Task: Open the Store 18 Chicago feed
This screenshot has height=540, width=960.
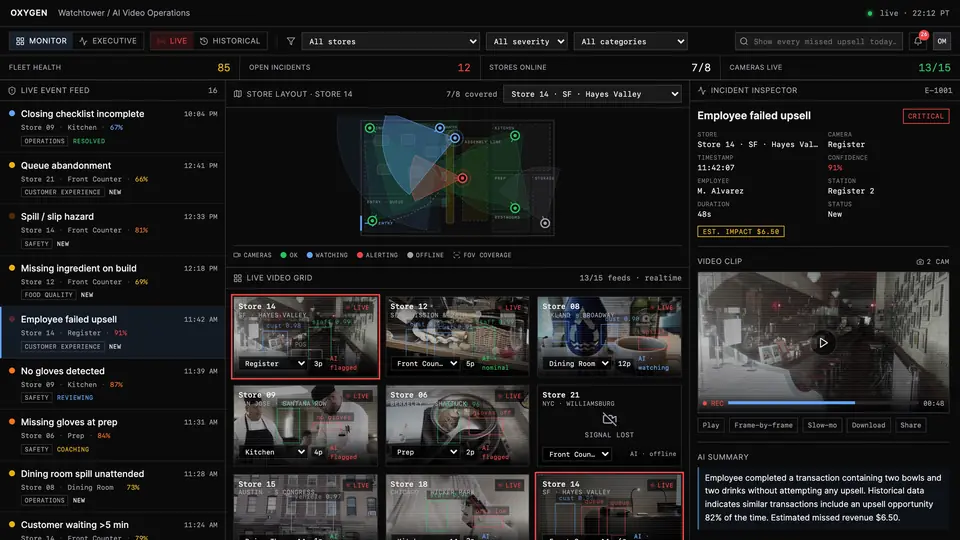Action: click(x=457, y=507)
